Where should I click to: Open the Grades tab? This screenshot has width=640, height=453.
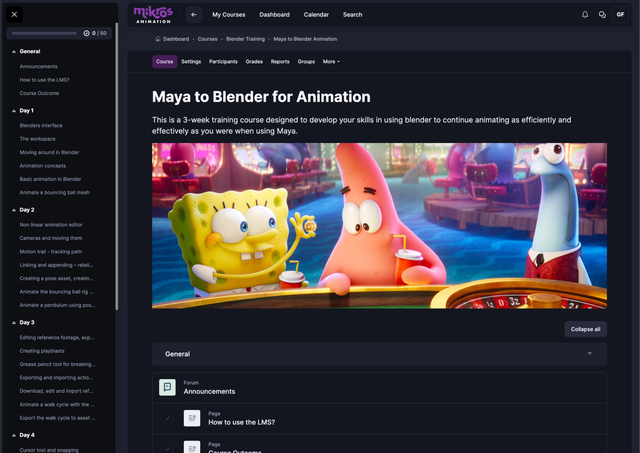(254, 62)
